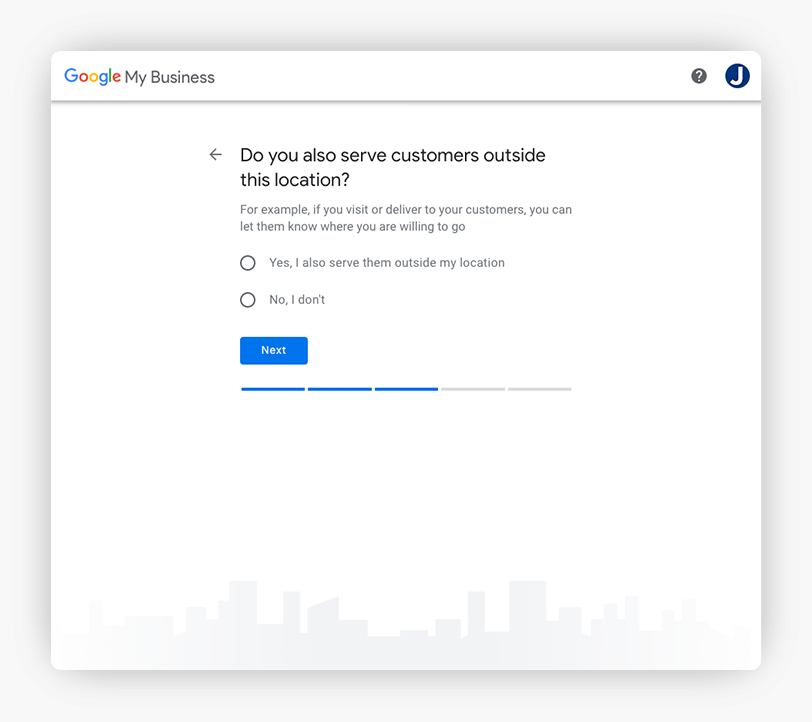Open the help question mark icon
Screen dimensions: 812x722
699,76
